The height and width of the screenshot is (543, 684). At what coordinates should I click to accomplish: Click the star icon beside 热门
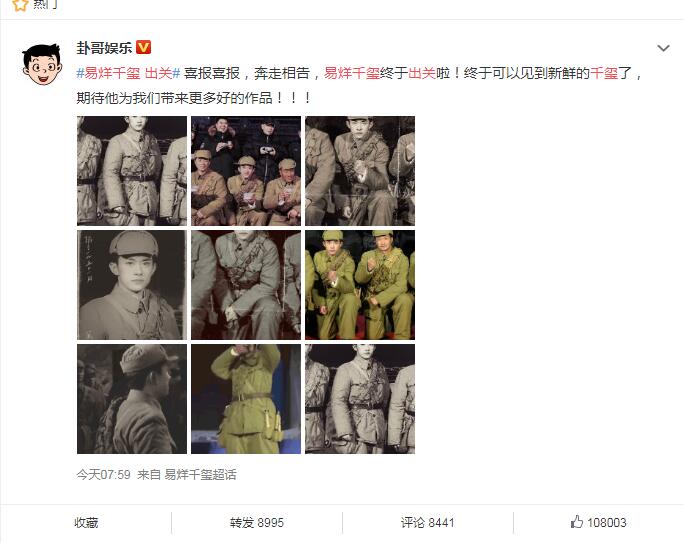[20, 5]
